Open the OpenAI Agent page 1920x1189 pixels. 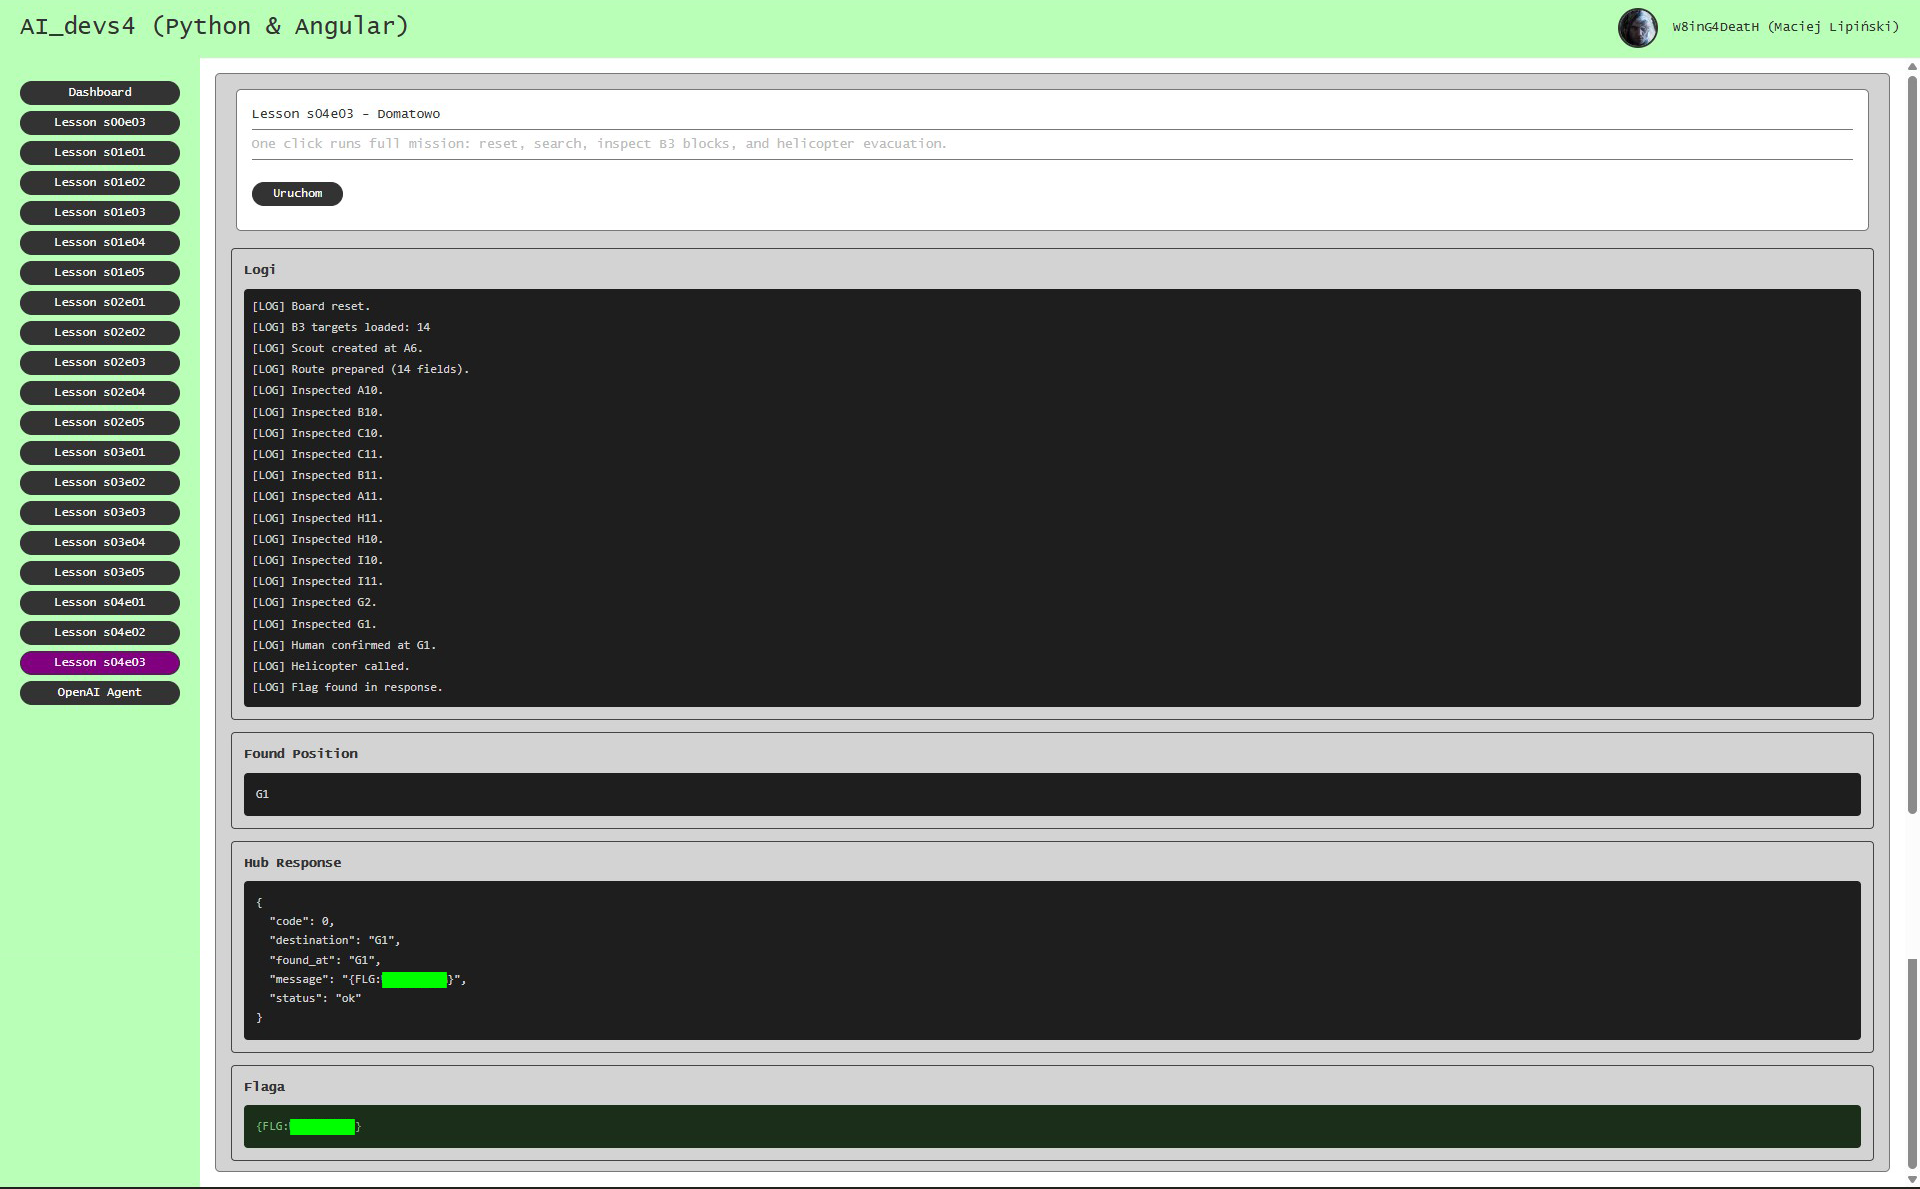pos(100,692)
